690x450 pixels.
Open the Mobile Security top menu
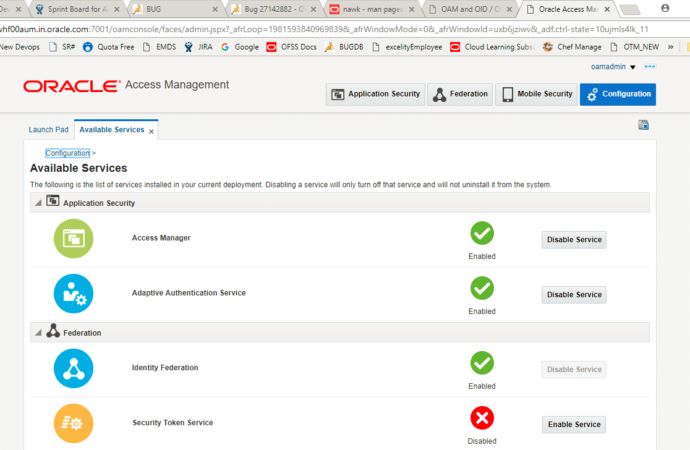tap(536, 94)
